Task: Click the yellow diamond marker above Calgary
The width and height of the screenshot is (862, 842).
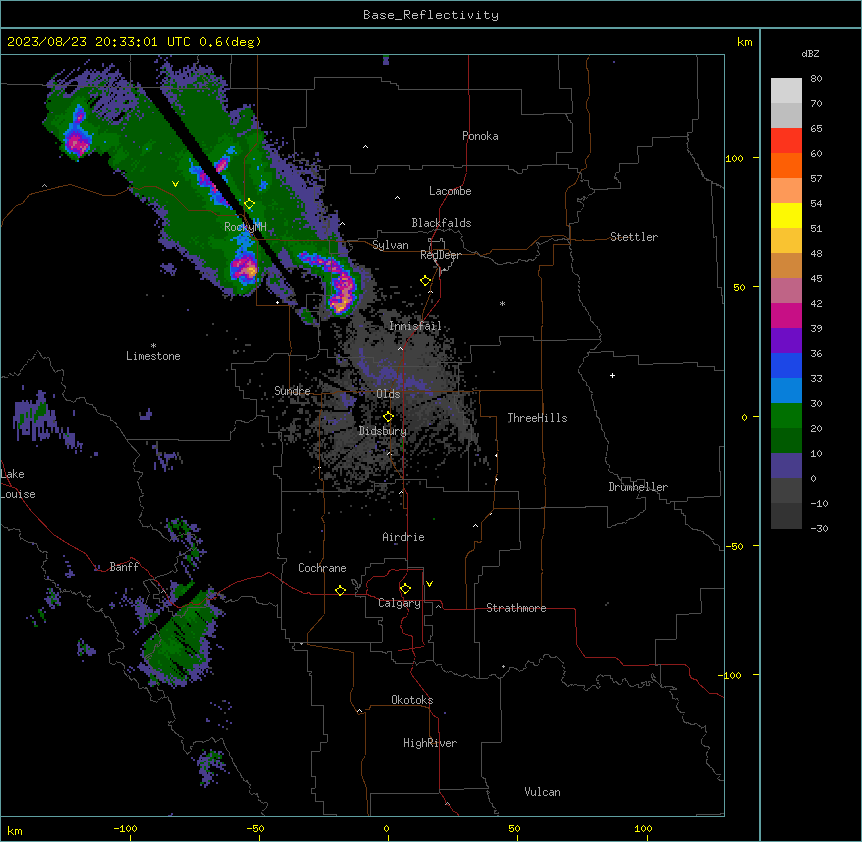Action: [405, 589]
